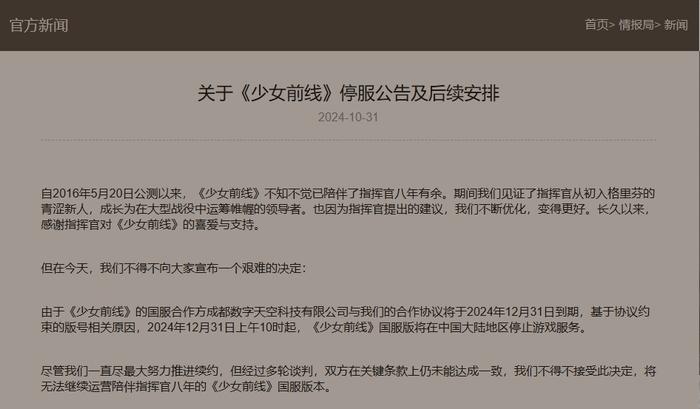Click the page scrollbar at the right edge

tap(699, 212)
